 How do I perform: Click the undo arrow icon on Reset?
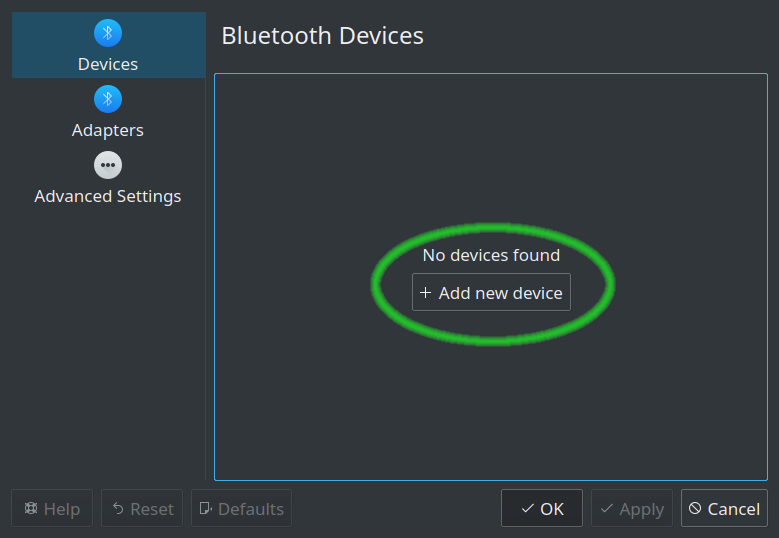tap(118, 508)
